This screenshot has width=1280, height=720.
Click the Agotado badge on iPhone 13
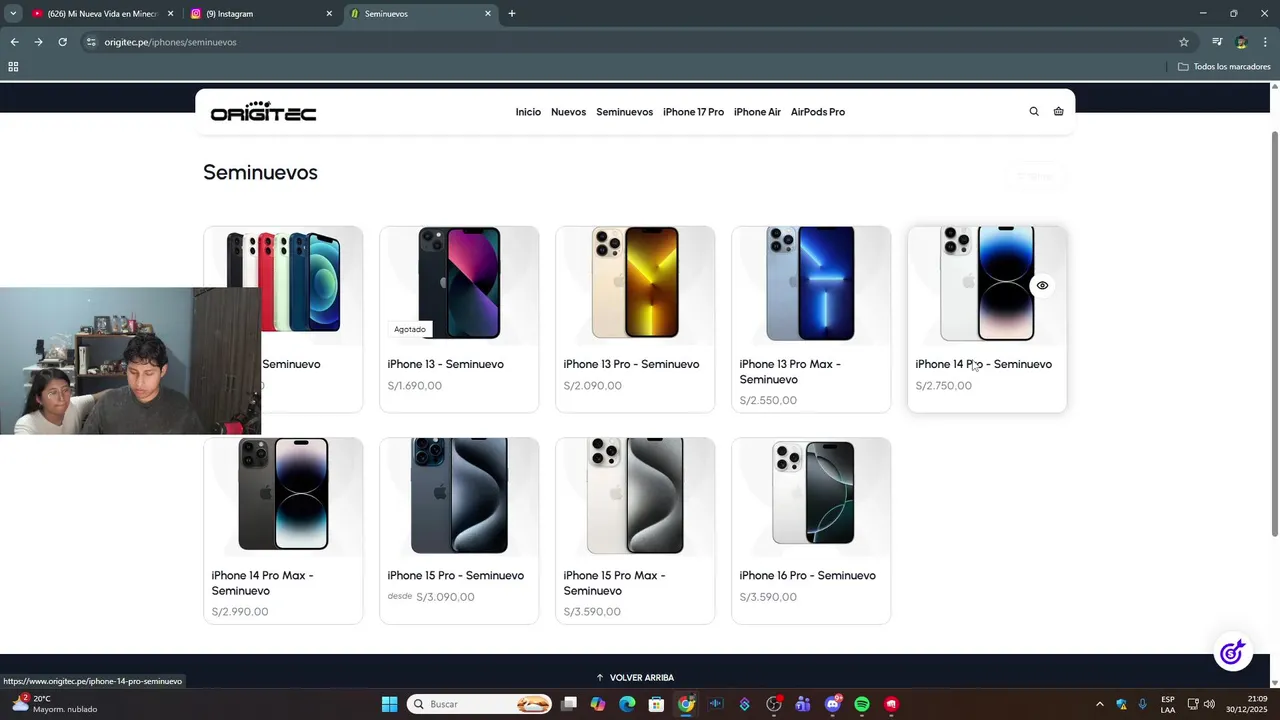pyautogui.click(x=409, y=329)
